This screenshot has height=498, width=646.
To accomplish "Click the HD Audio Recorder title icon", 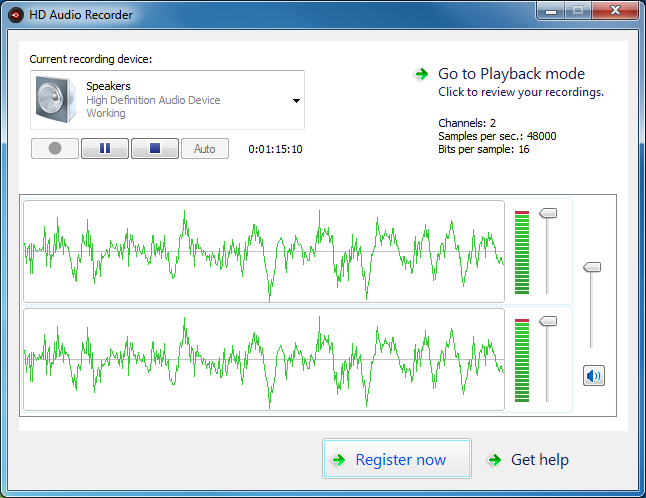I will [16, 15].
